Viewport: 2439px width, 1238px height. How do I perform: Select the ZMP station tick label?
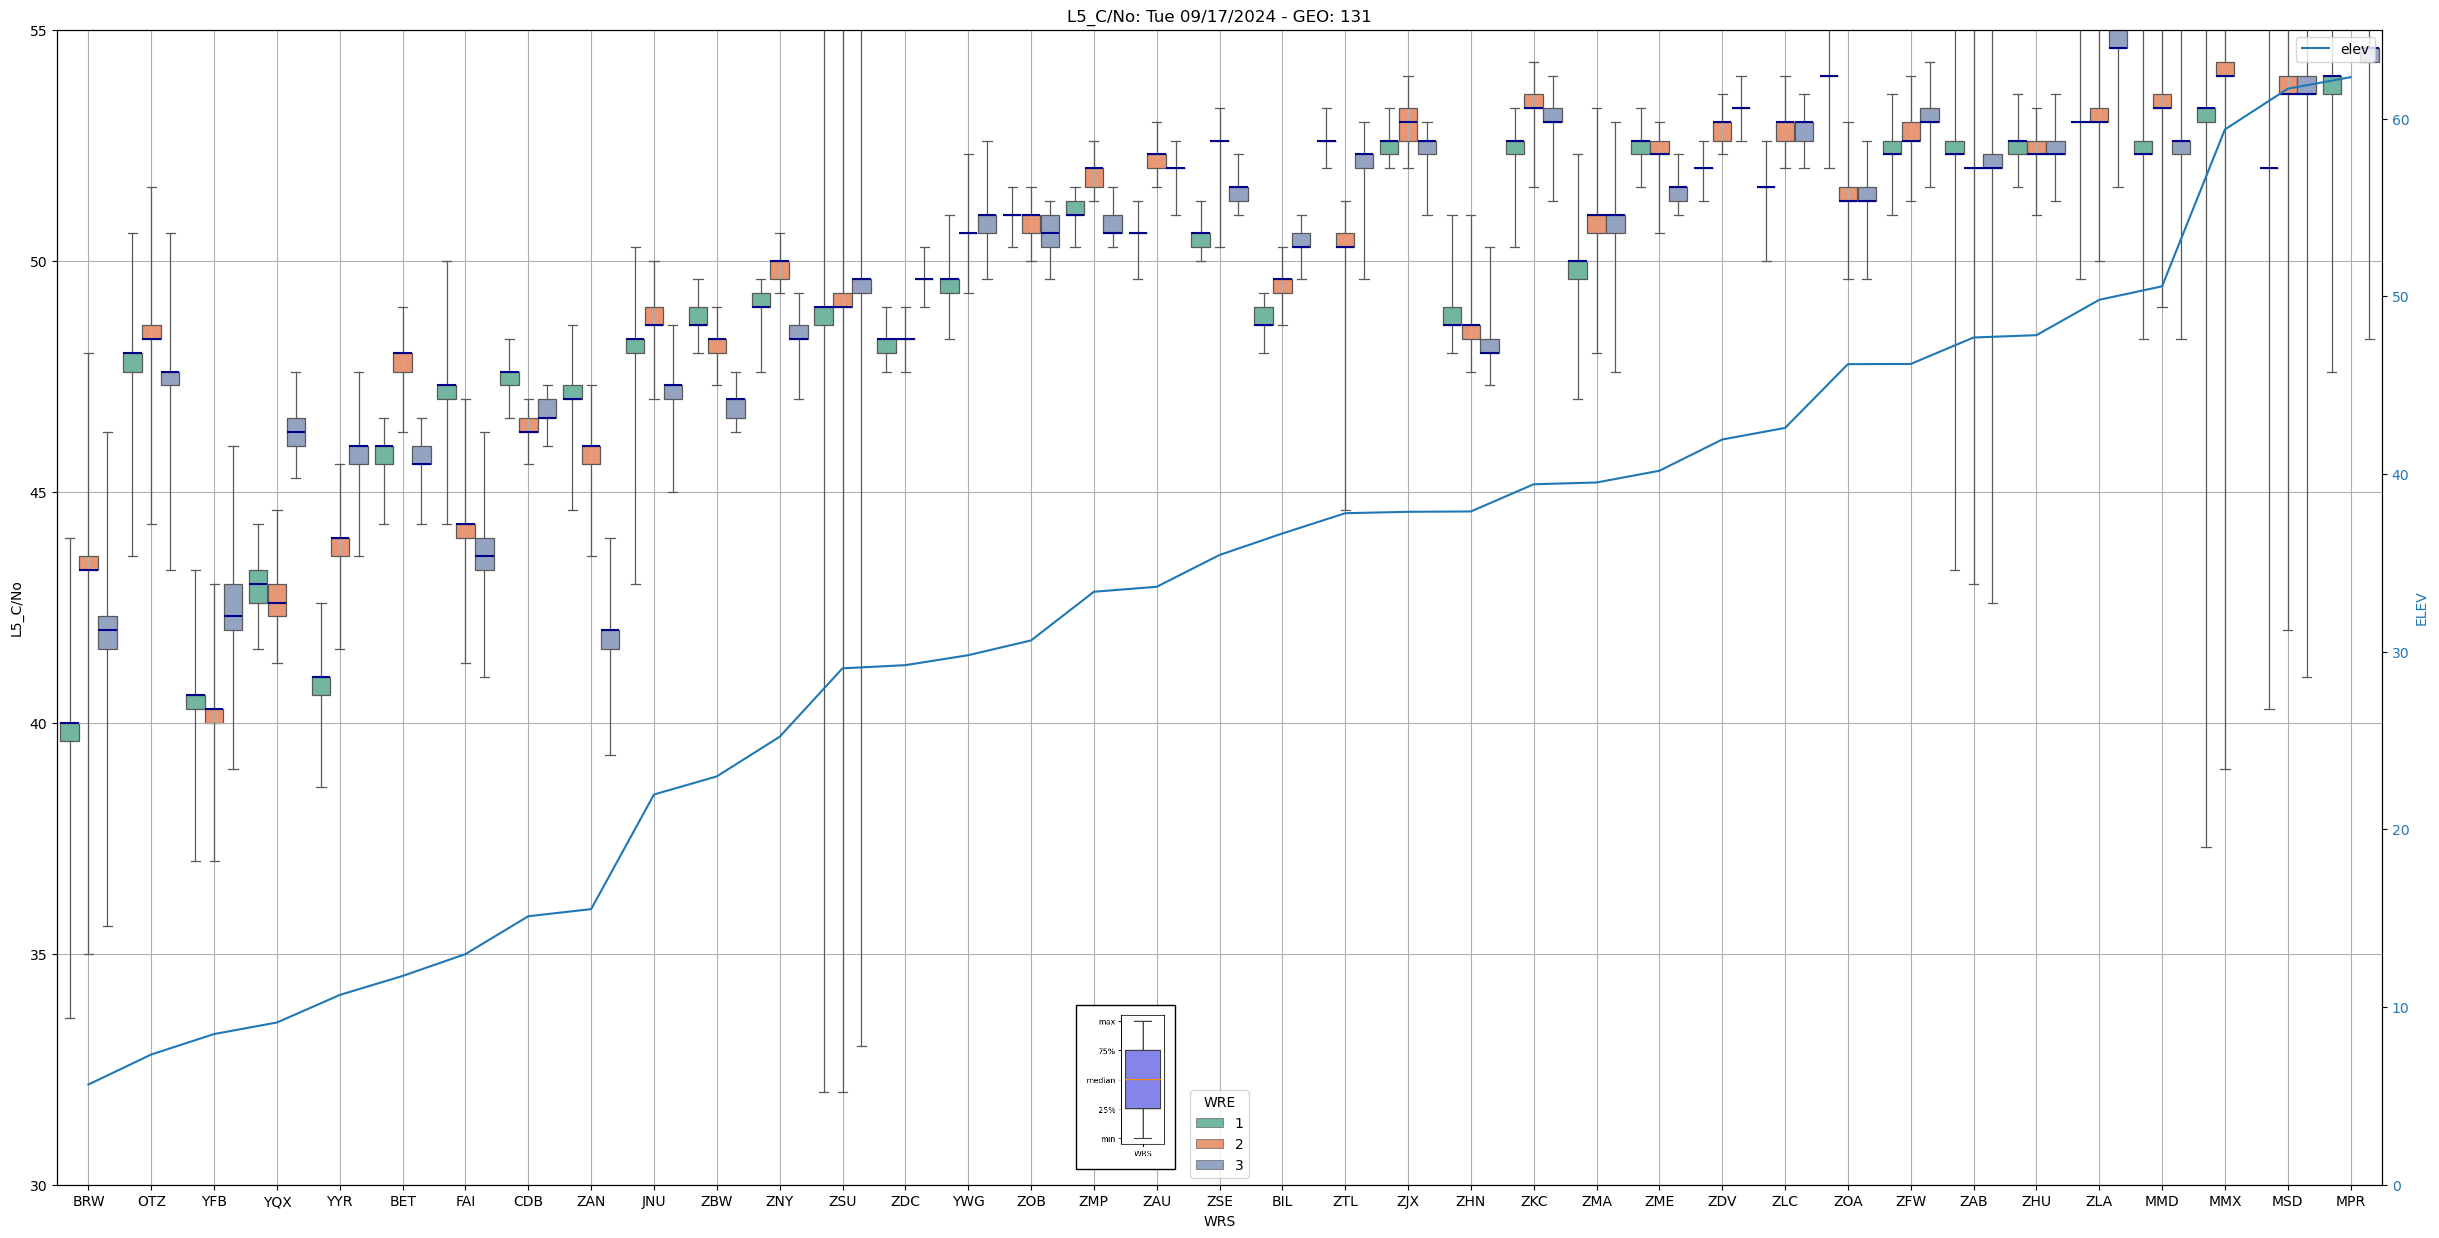(x=1094, y=1201)
